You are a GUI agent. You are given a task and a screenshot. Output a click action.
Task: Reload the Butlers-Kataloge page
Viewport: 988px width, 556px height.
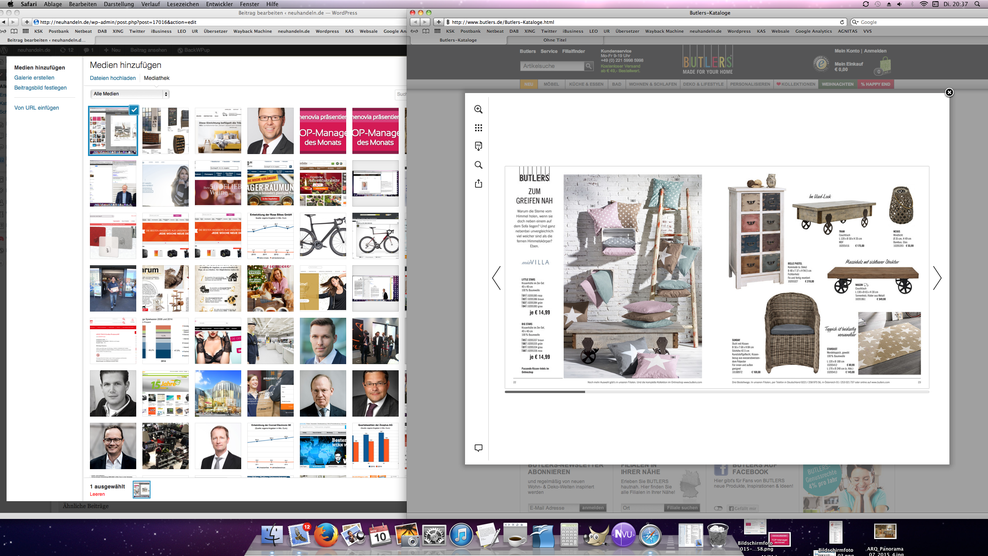(x=842, y=22)
